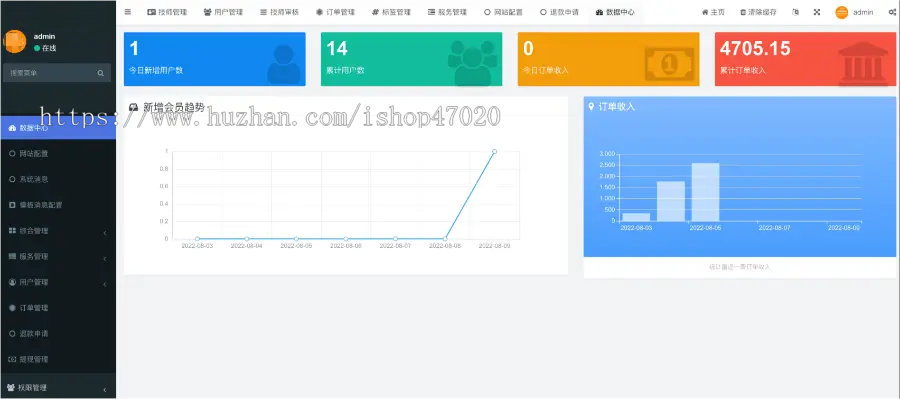
Task: Open the settings cogs icon at top right
Action: [x=893, y=12]
